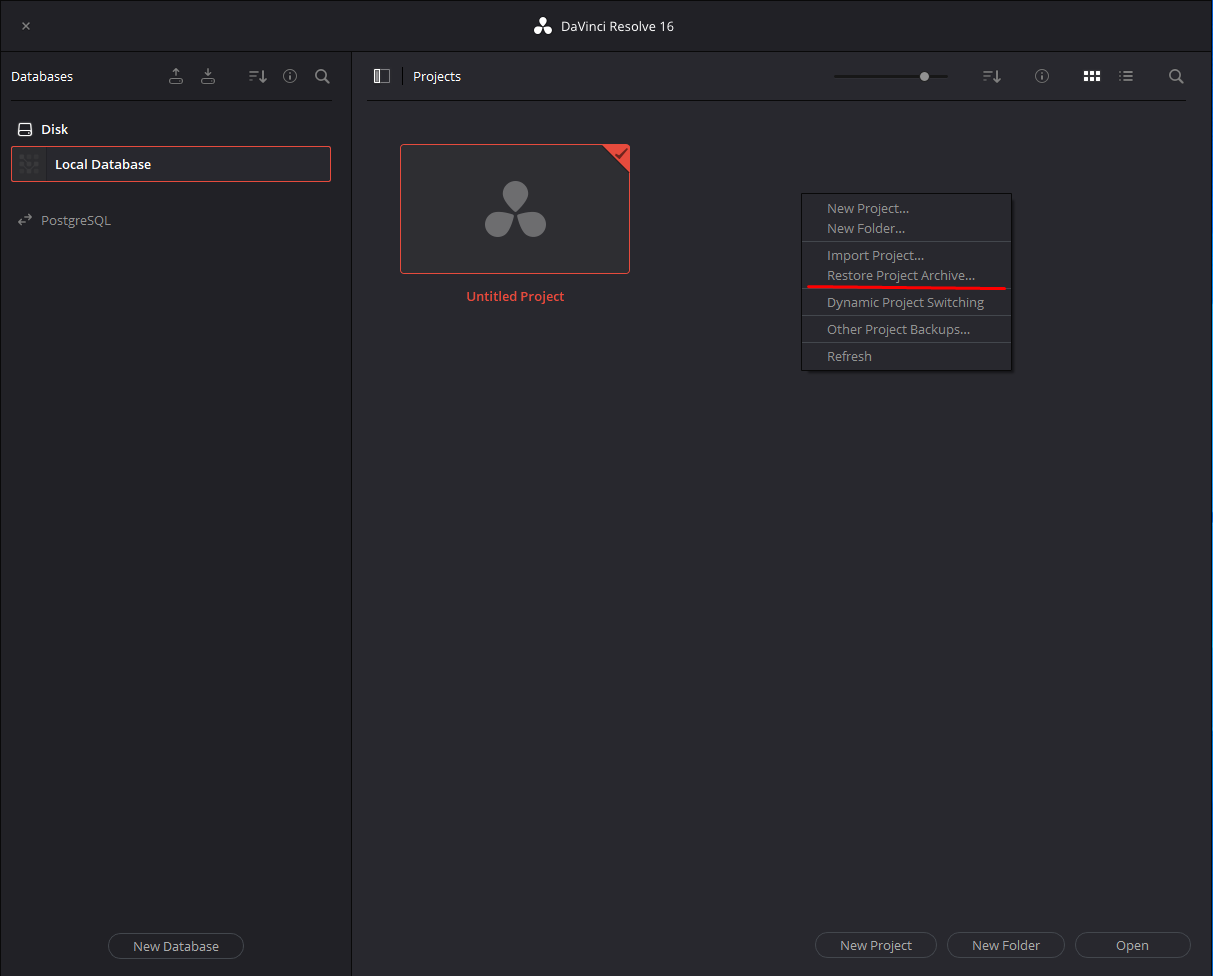This screenshot has height=976, width=1213.
Task: Open the projects sort order dropdown
Action: click(991, 76)
